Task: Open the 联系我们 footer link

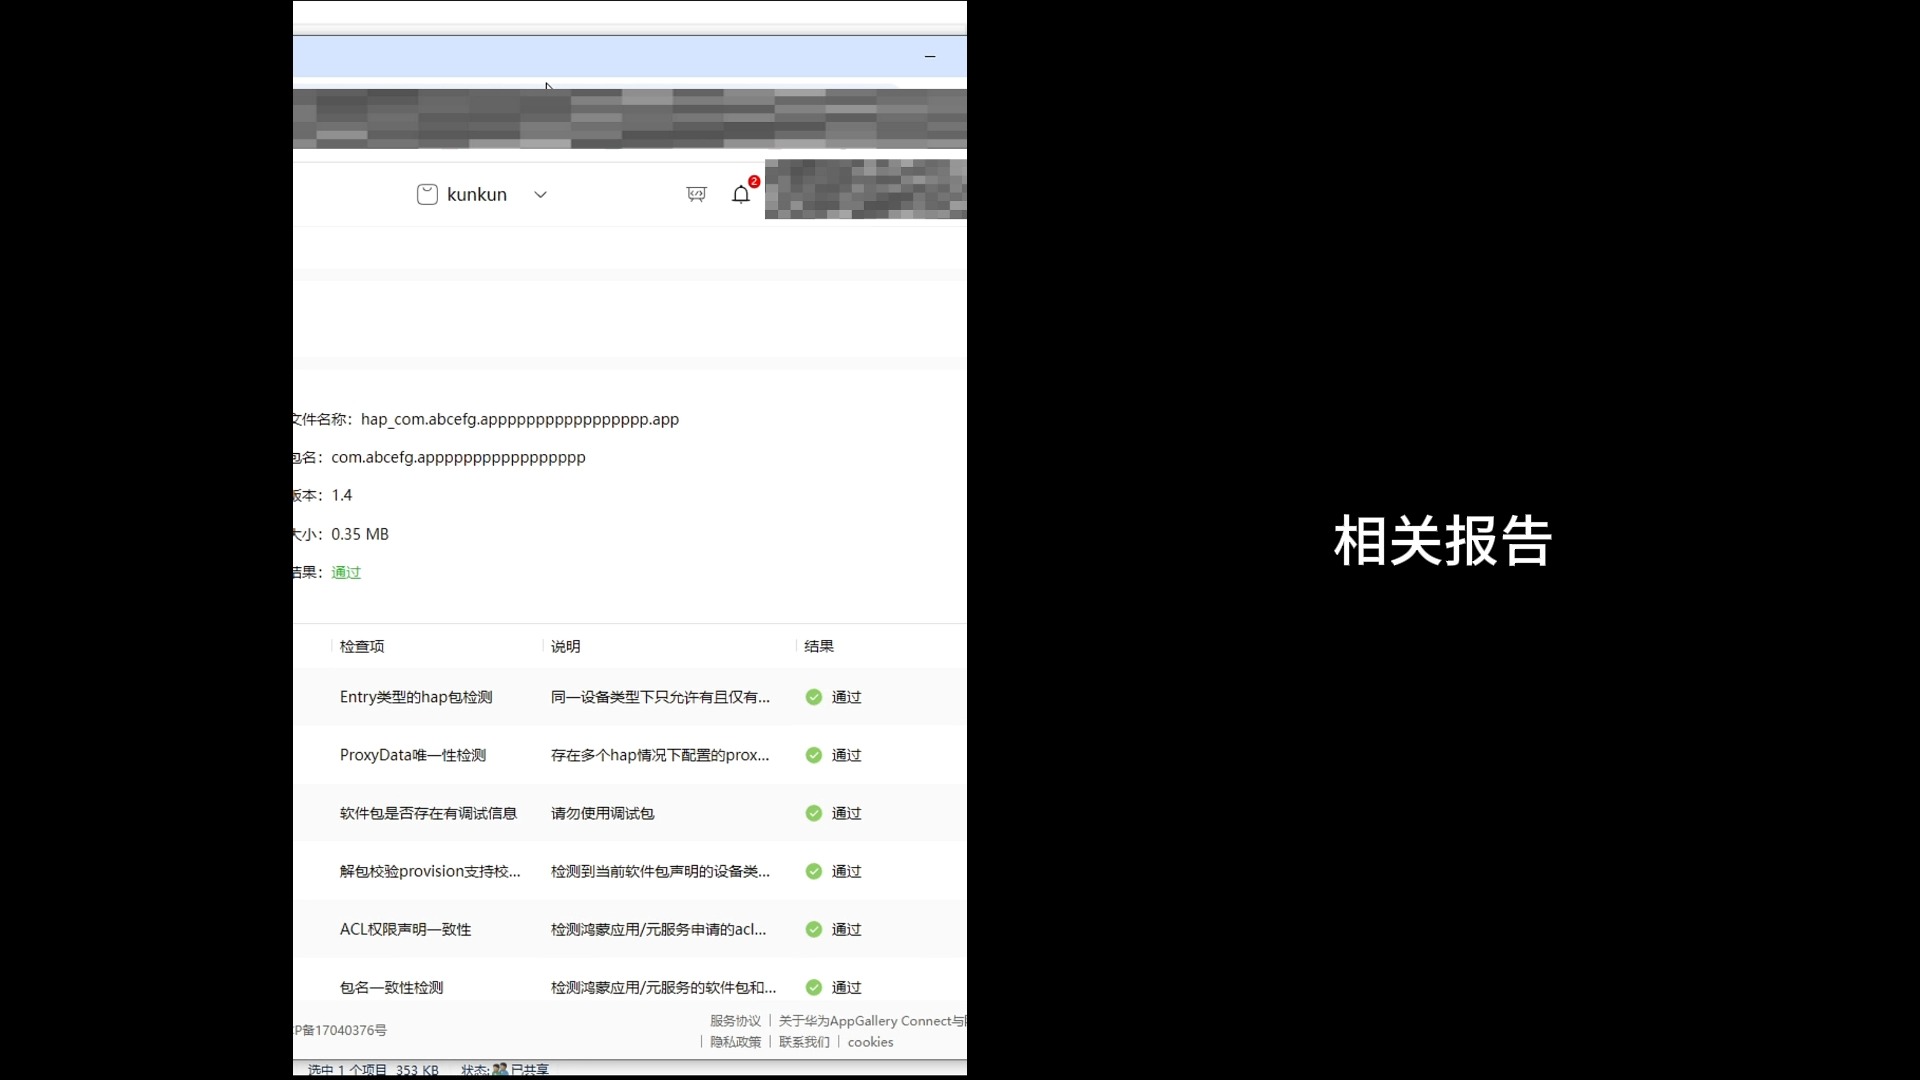Action: (804, 1042)
